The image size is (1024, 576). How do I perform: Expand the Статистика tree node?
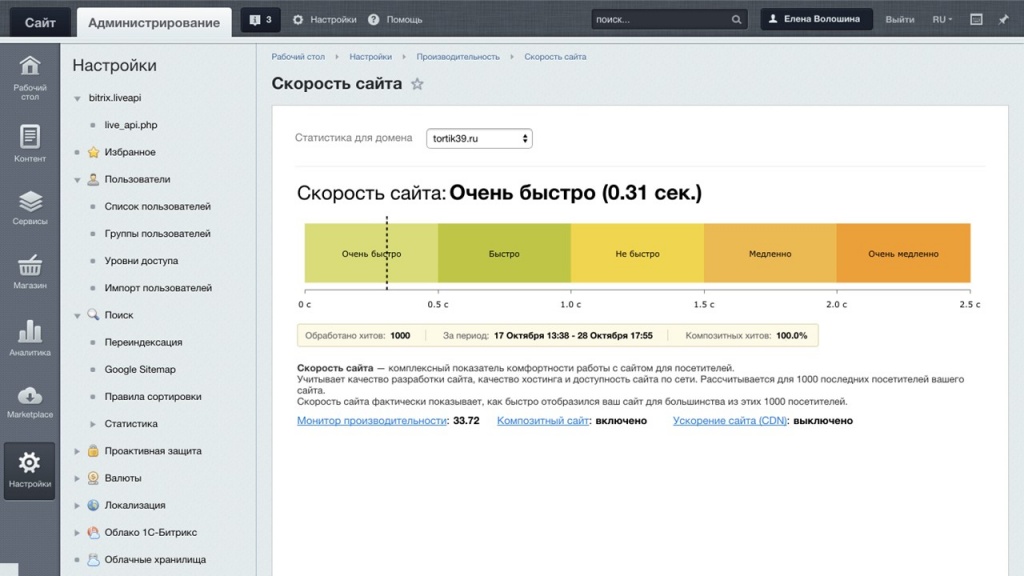pyautogui.click(x=93, y=424)
